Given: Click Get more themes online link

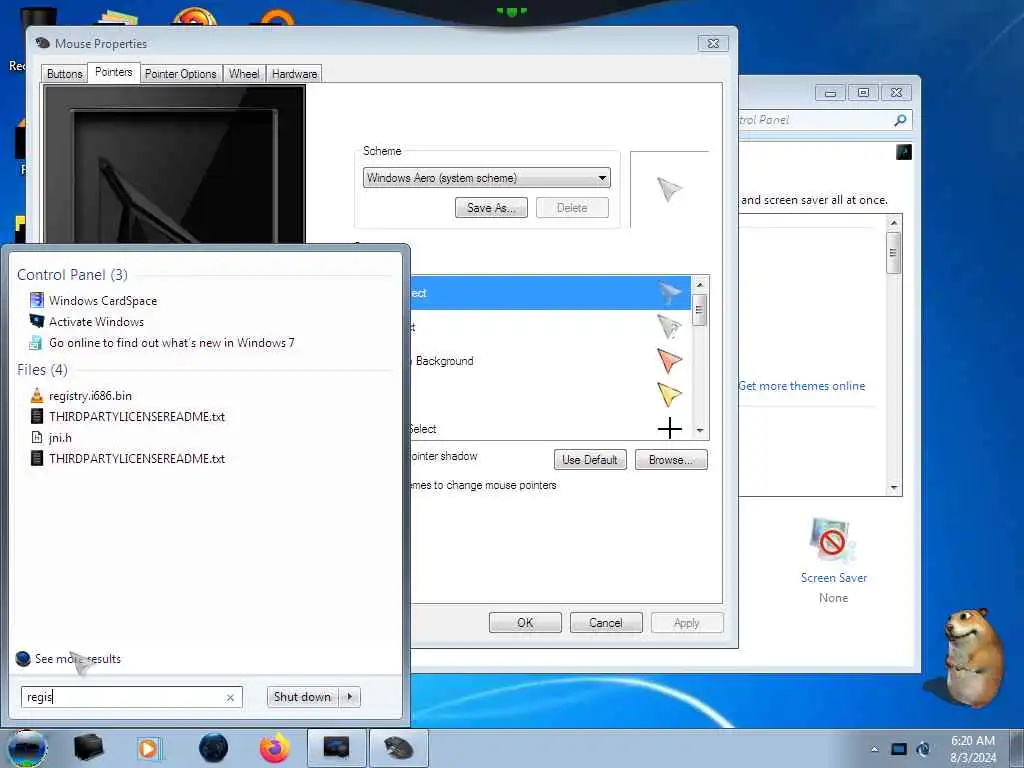Looking at the screenshot, I should [x=802, y=386].
